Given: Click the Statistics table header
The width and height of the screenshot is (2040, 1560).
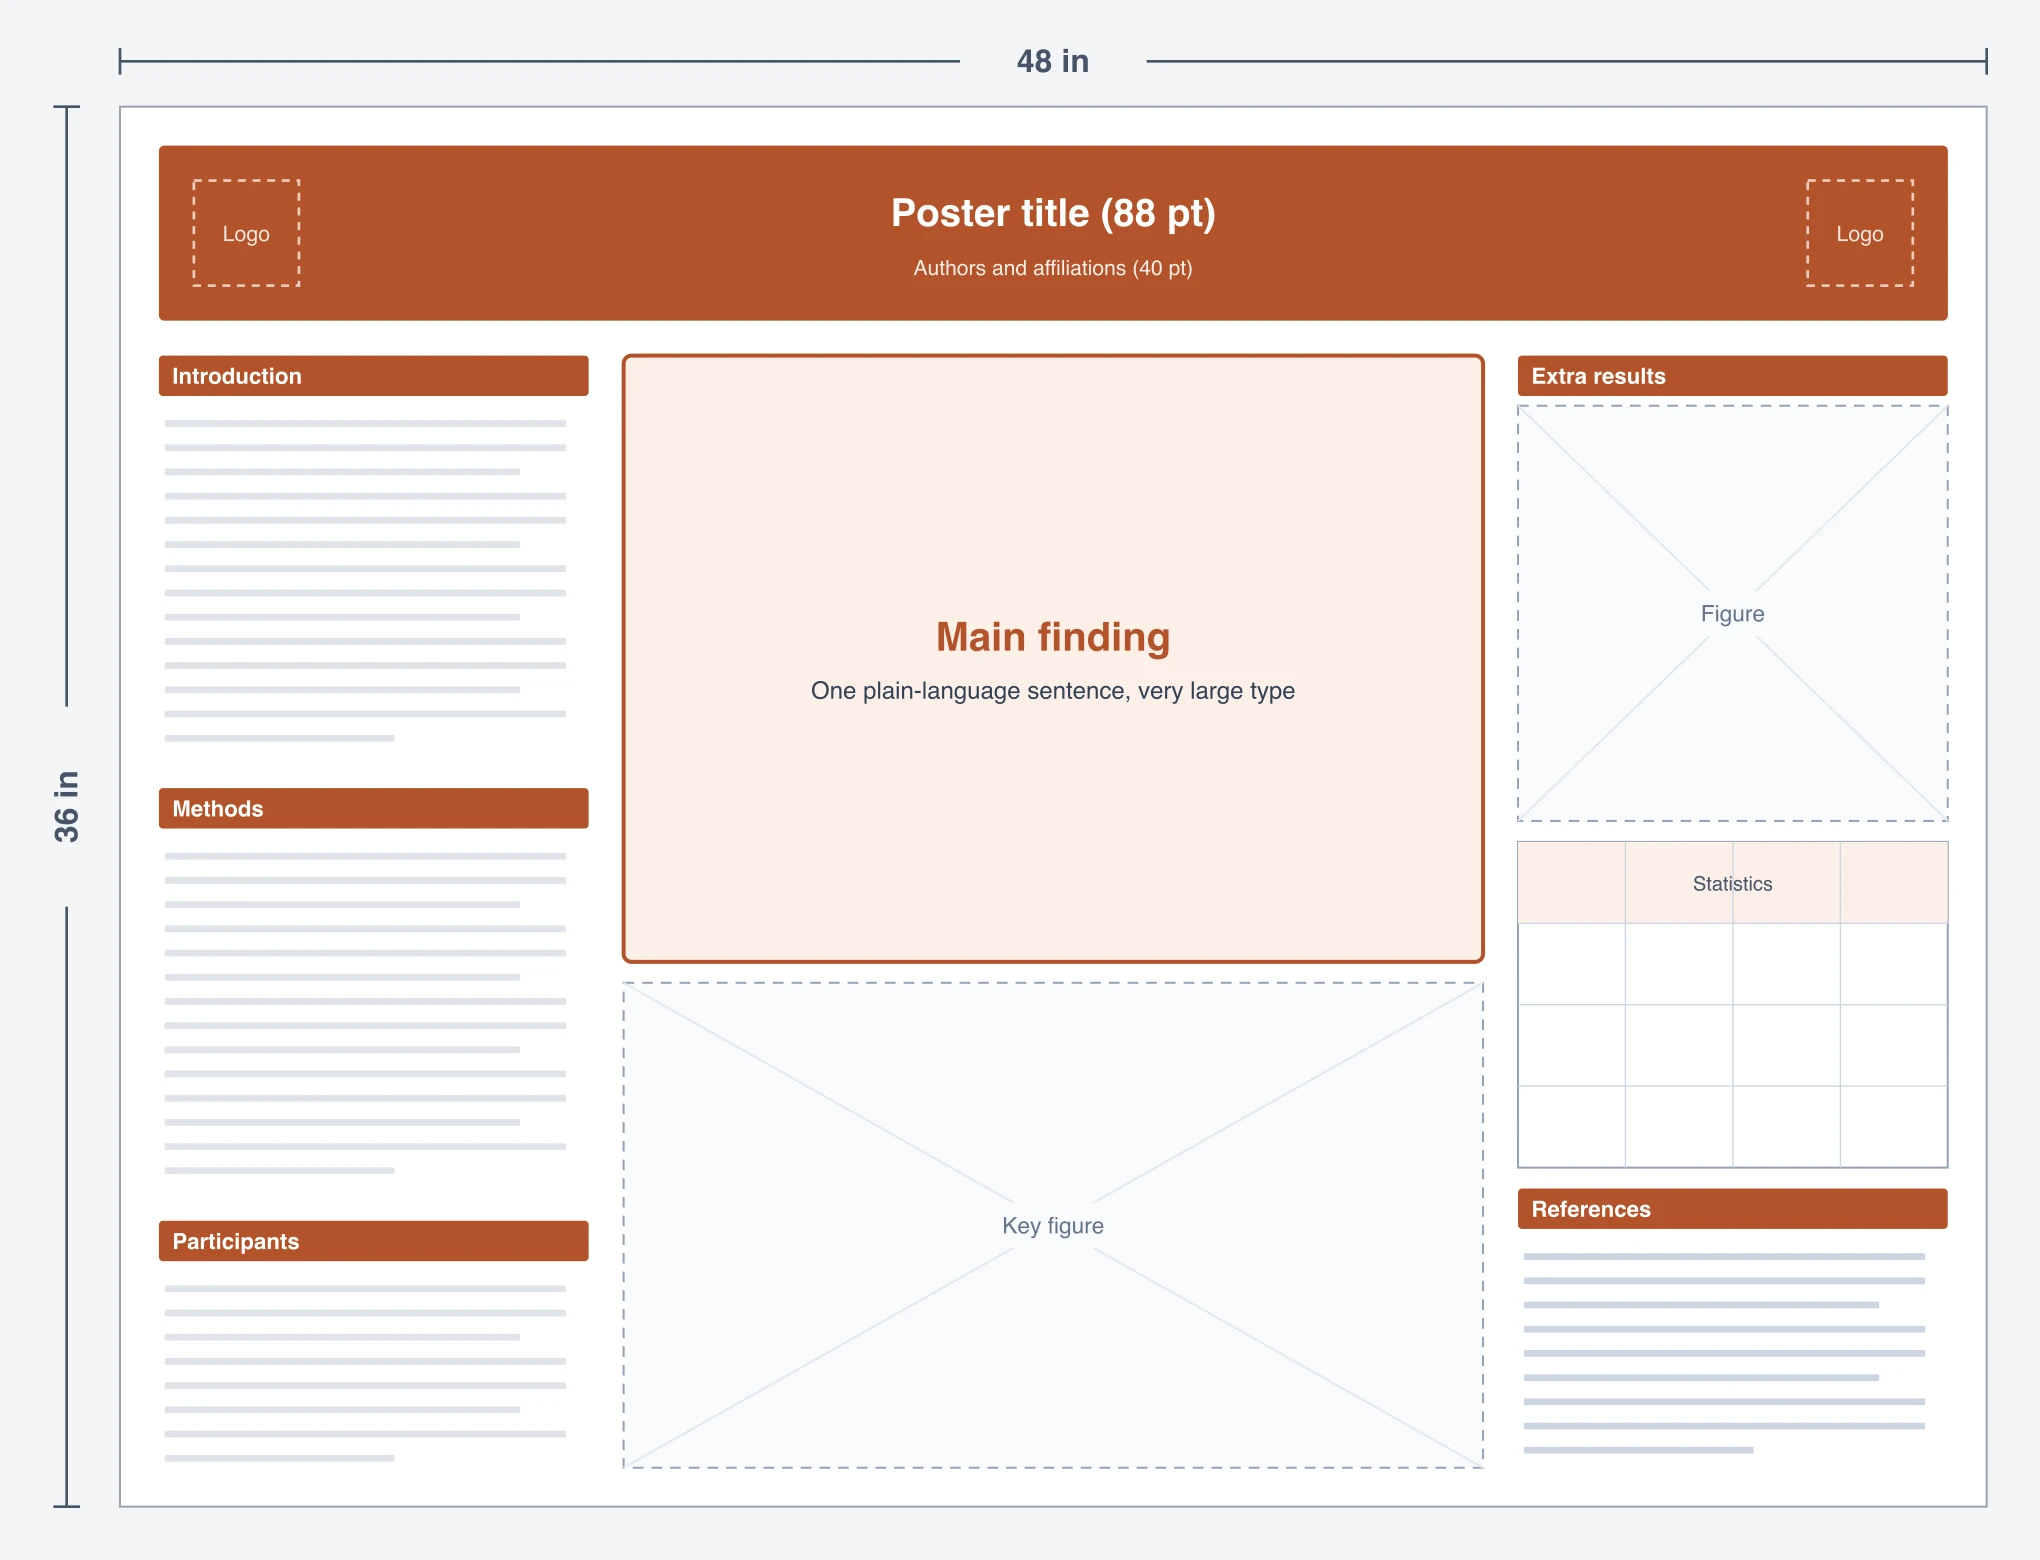Looking at the screenshot, I should click(1733, 883).
